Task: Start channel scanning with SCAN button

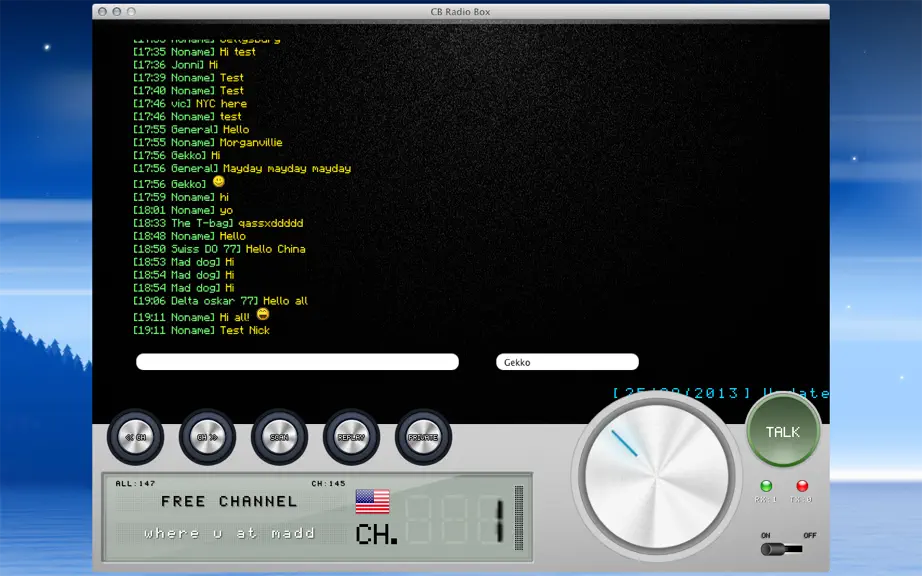Action: [279, 437]
